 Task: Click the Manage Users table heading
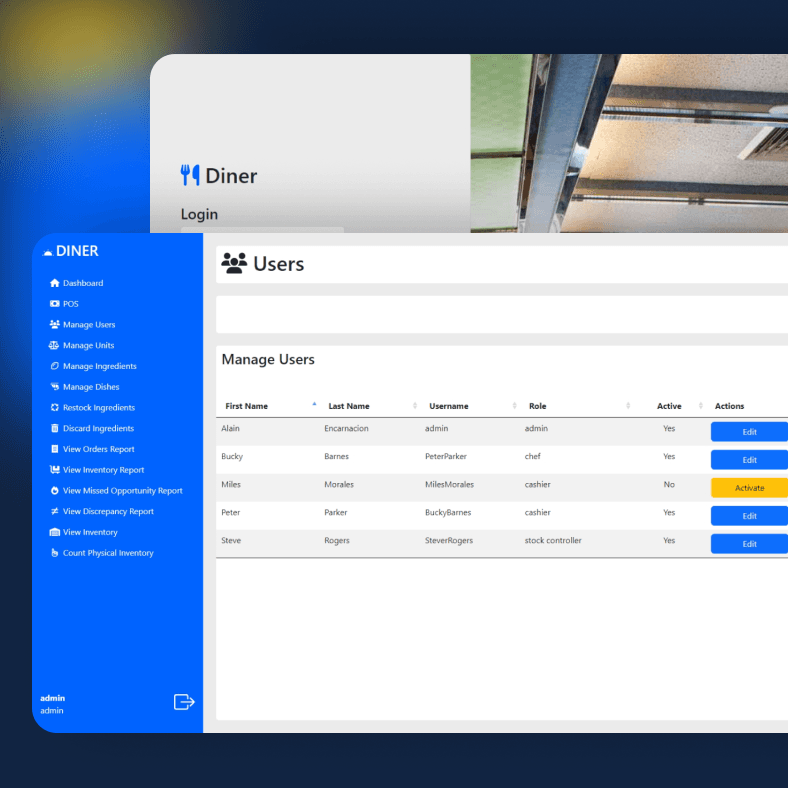pos(268,359)
